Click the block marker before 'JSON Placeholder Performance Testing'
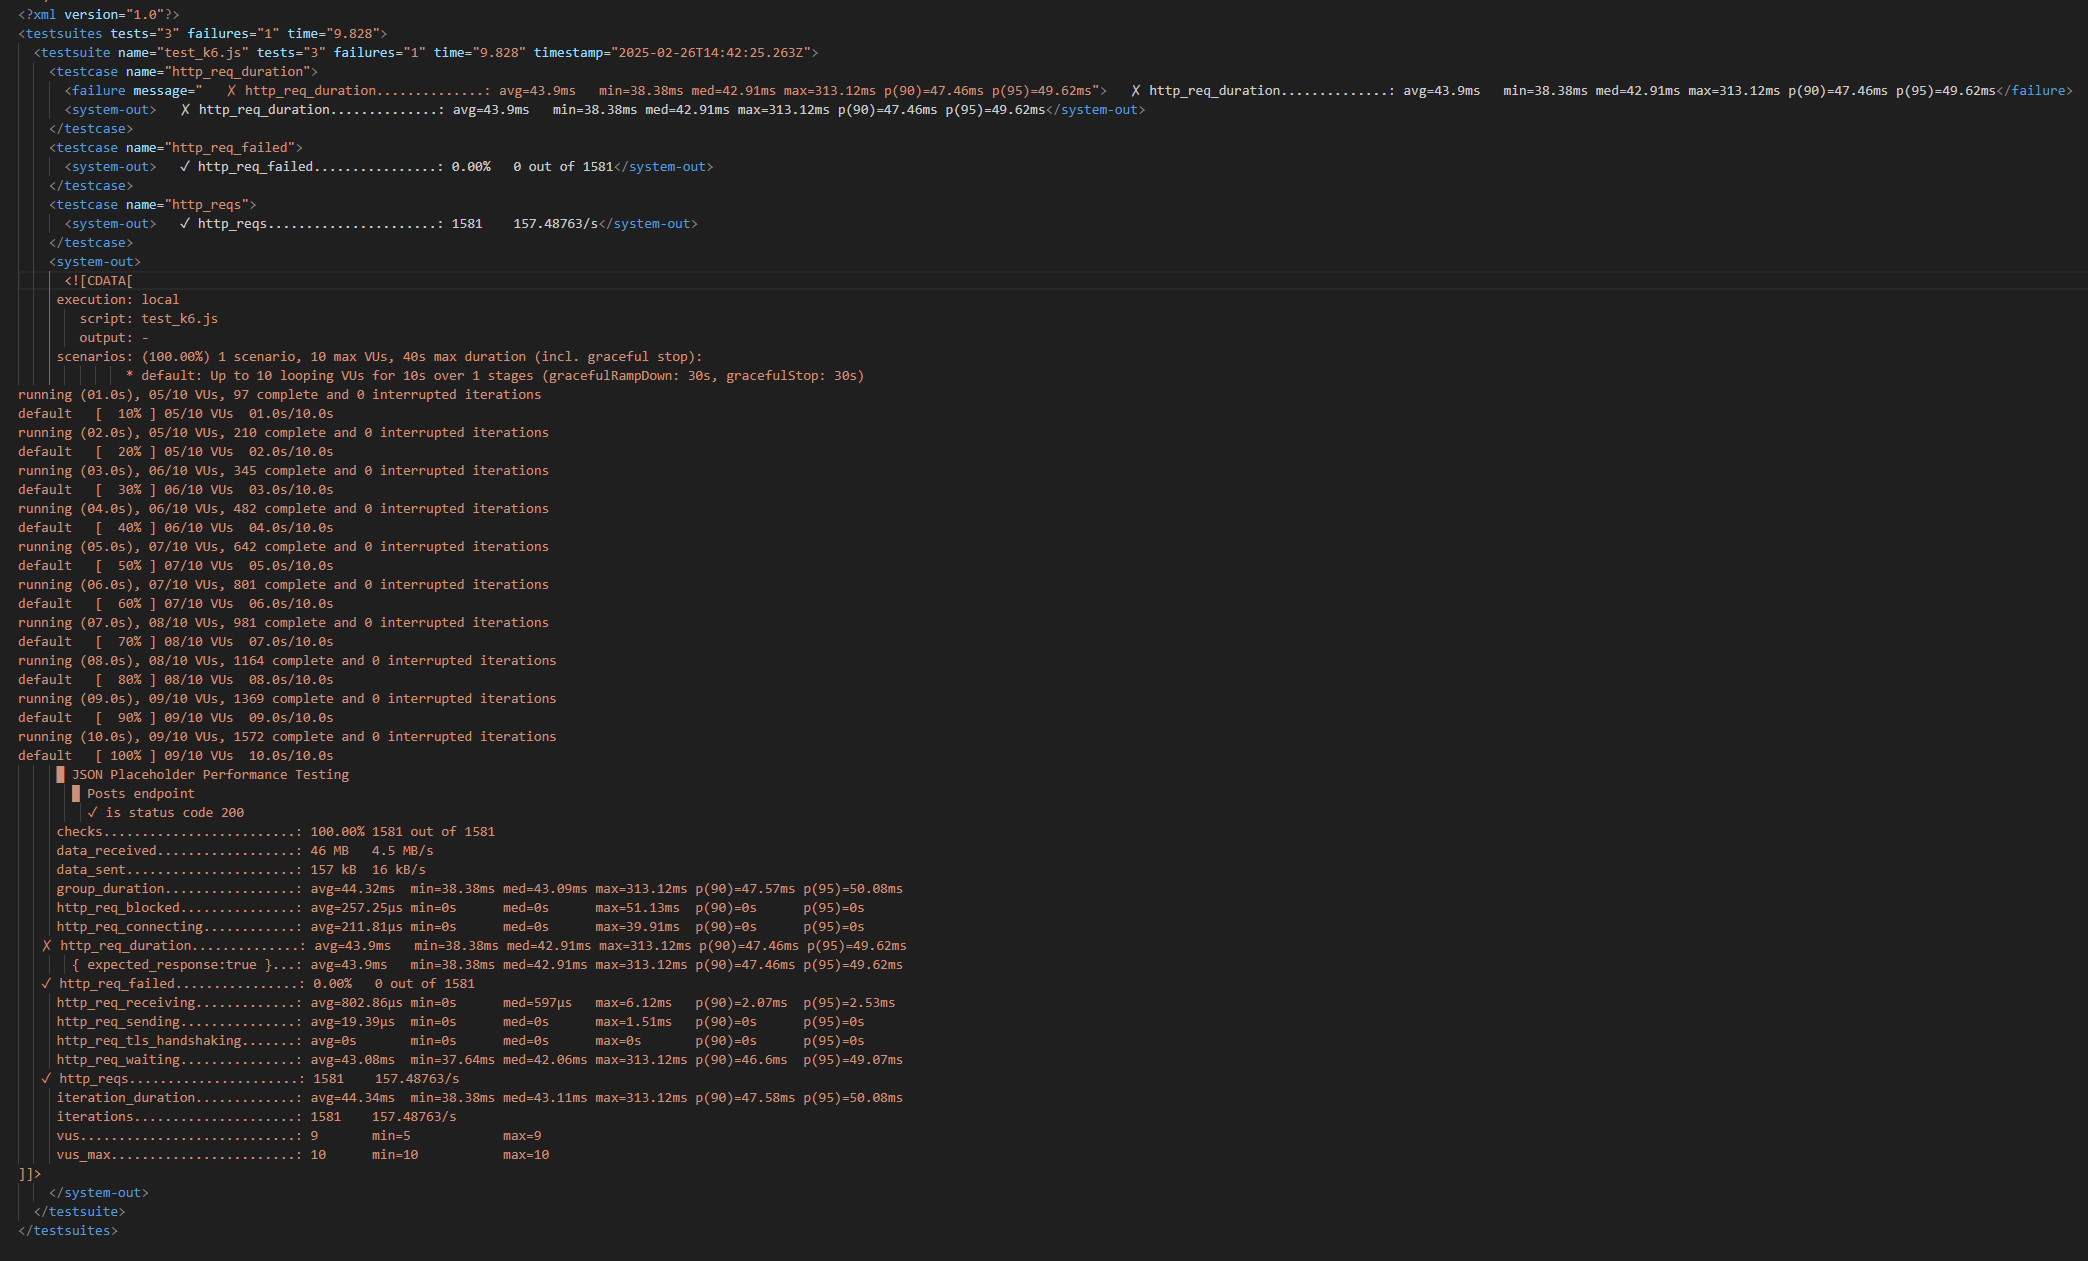Viewport: 2088px width, 1261px height. (61, 774)
